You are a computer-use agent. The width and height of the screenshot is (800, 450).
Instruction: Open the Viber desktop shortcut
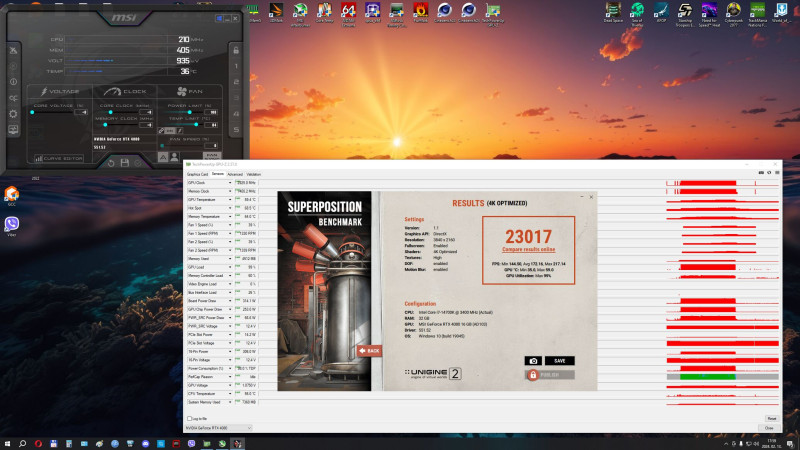(12, 227)
